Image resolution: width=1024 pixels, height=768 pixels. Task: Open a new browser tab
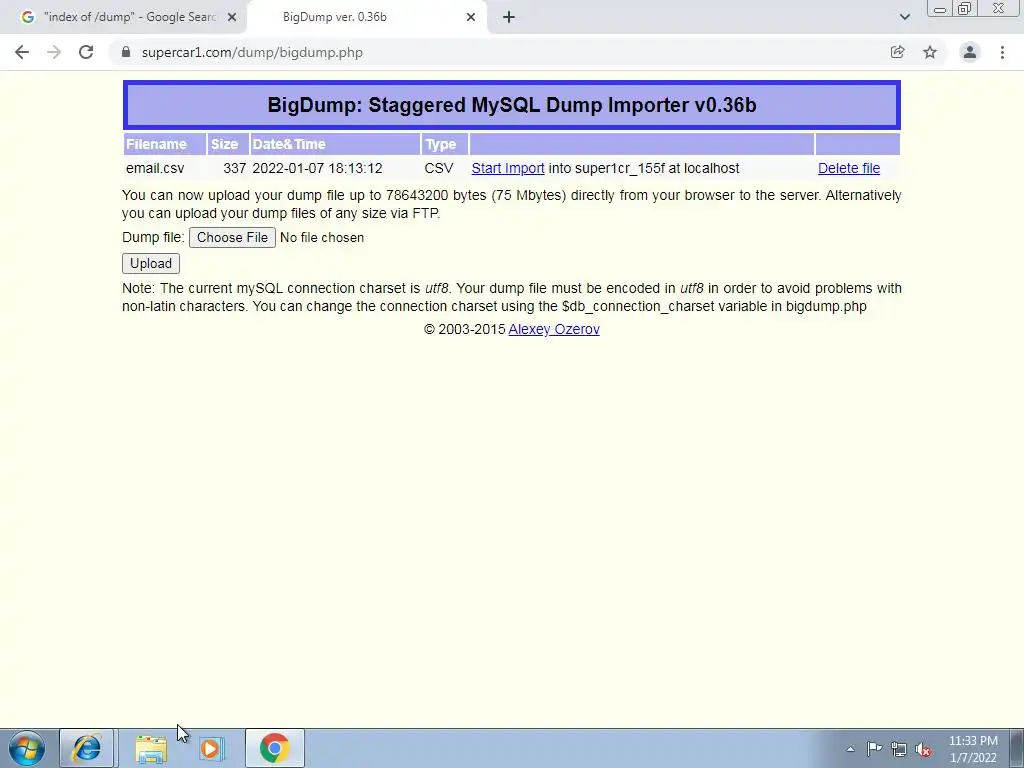pyautogui.click(x=509, y=17)
